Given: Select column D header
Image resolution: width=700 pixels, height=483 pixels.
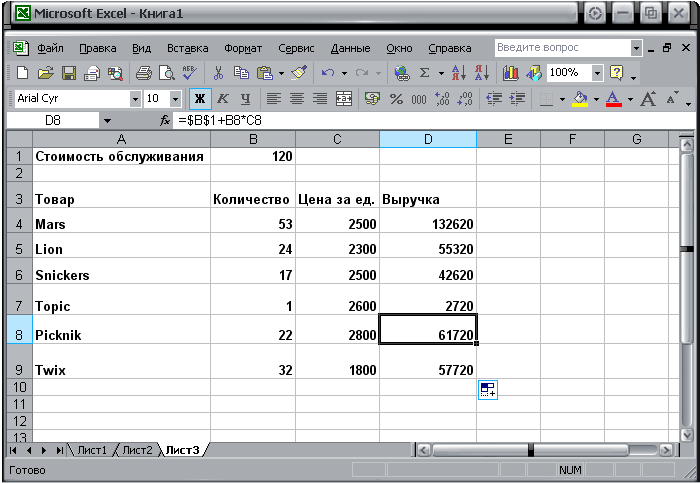Looking at the screenshot, I should 428,139.
